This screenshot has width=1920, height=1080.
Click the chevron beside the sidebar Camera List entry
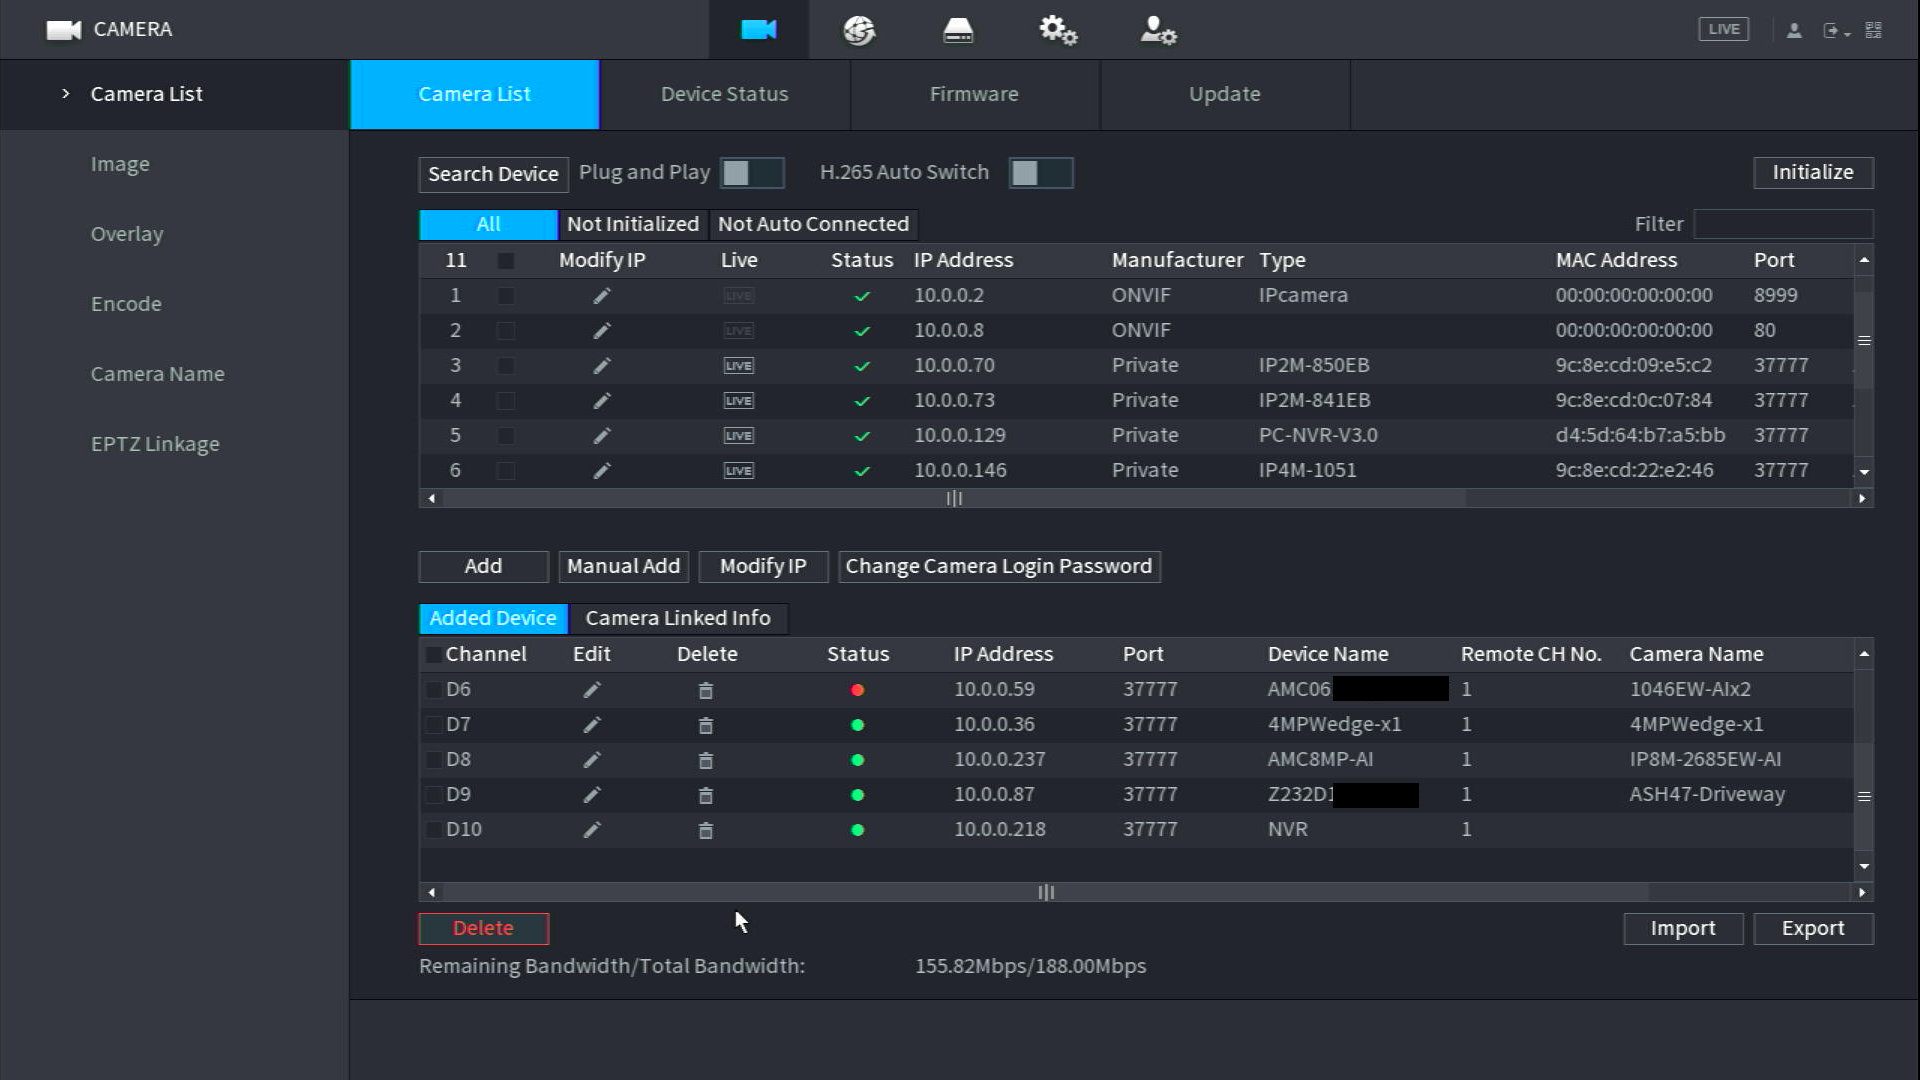[x=66, y=94]
